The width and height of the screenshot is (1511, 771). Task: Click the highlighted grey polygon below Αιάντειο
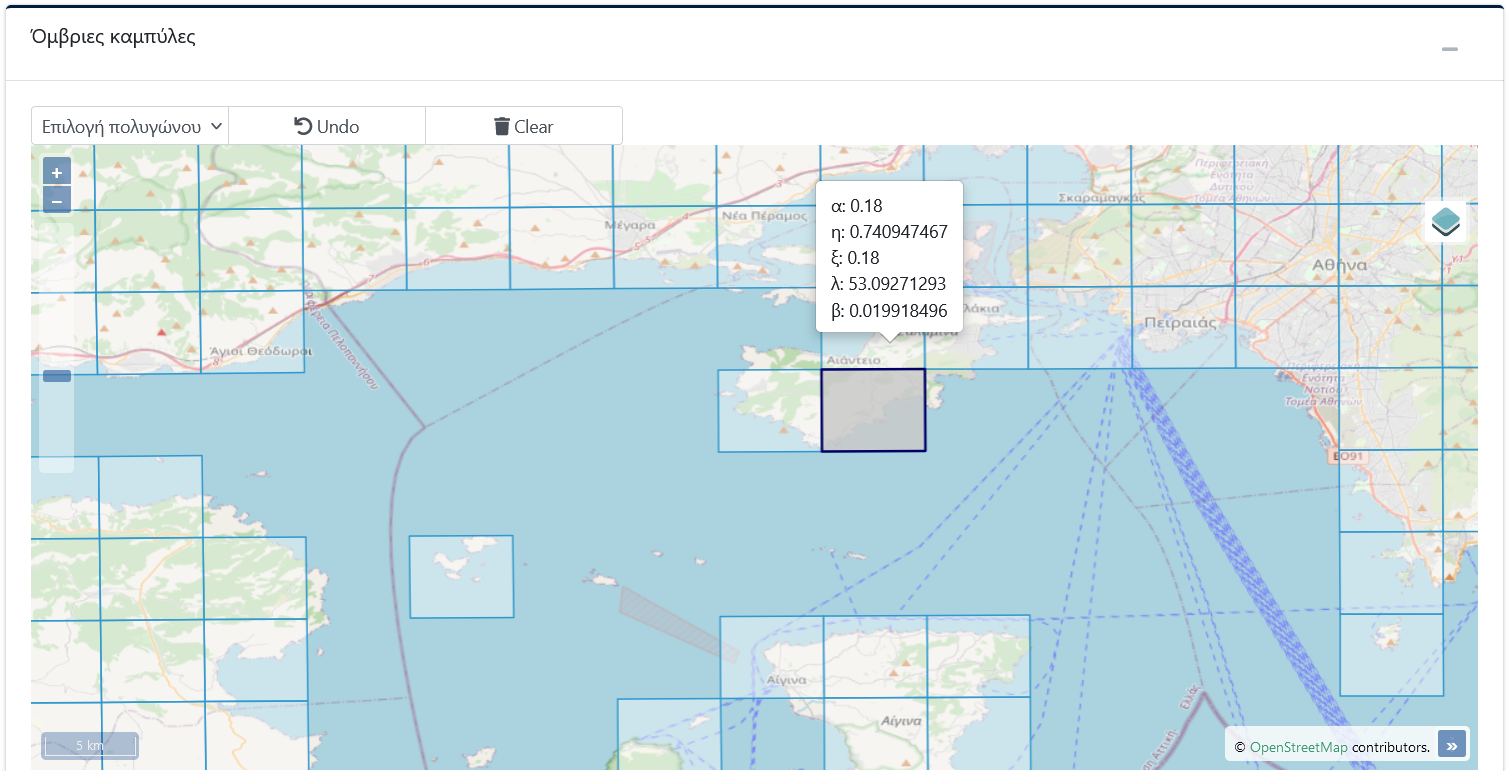873,411
